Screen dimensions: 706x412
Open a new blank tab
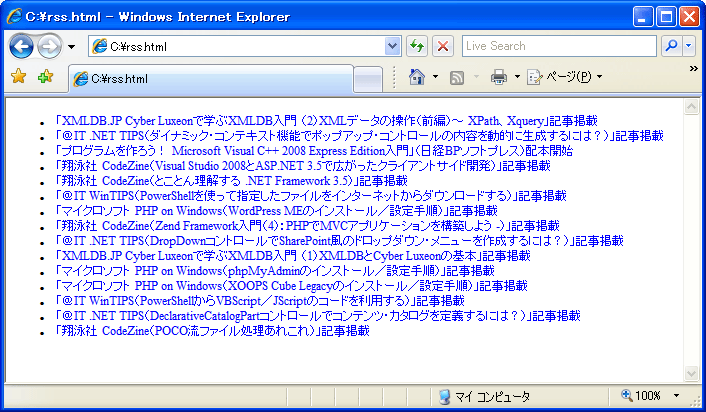tap(368, 79)
